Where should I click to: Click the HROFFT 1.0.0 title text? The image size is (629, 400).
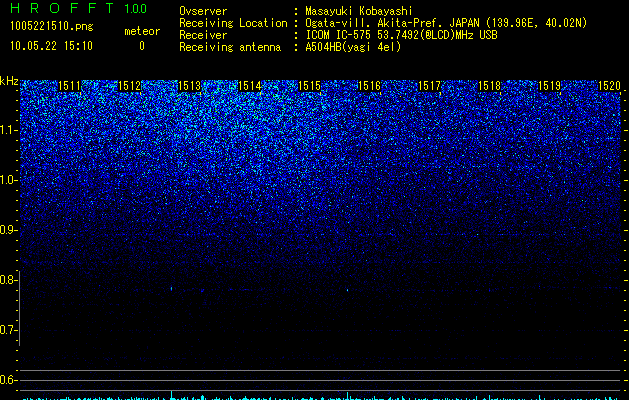point(78,8)
